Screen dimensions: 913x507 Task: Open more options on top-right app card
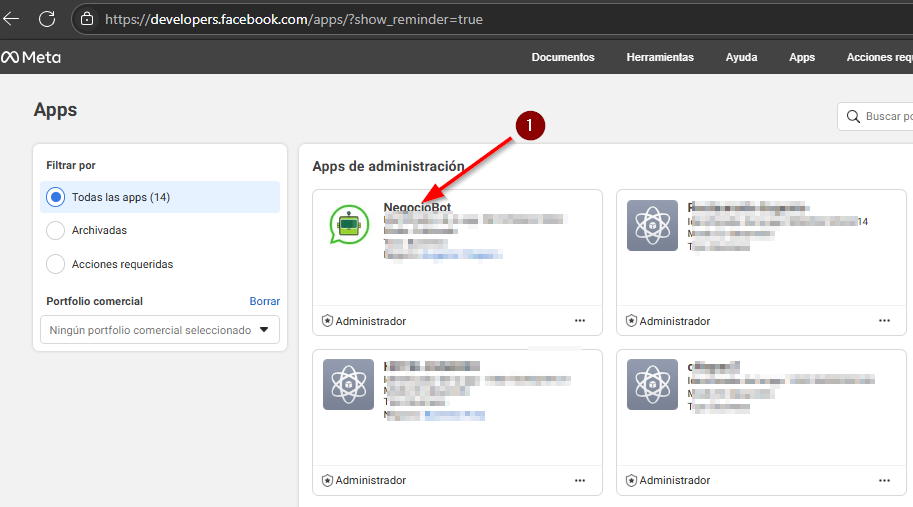tap(884, 321)
